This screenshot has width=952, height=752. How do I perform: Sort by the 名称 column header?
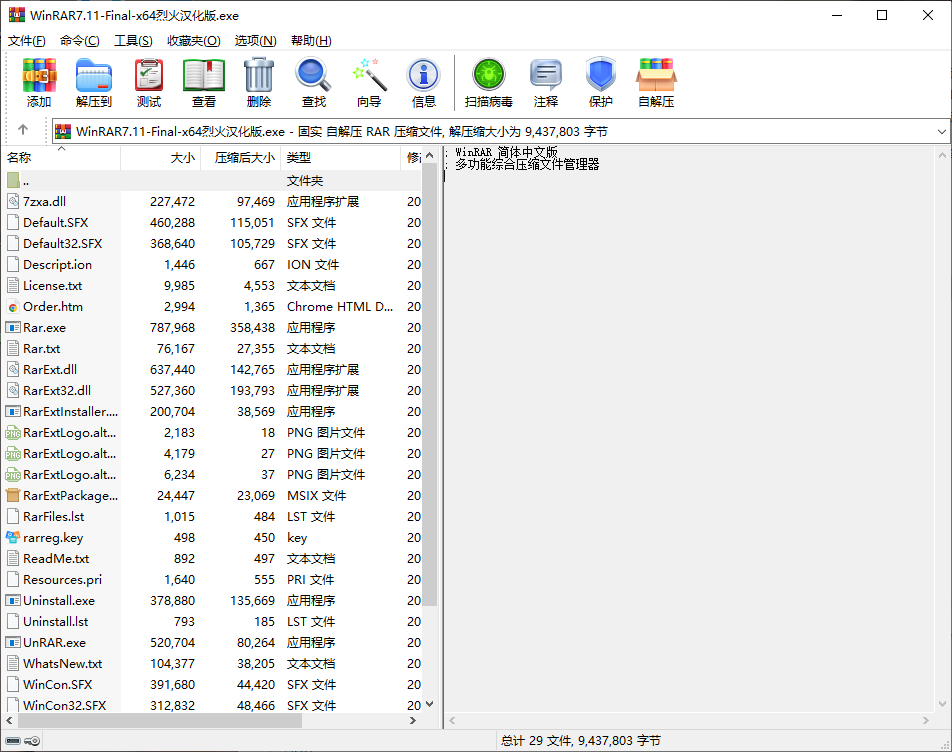click(x=63, y=158)
